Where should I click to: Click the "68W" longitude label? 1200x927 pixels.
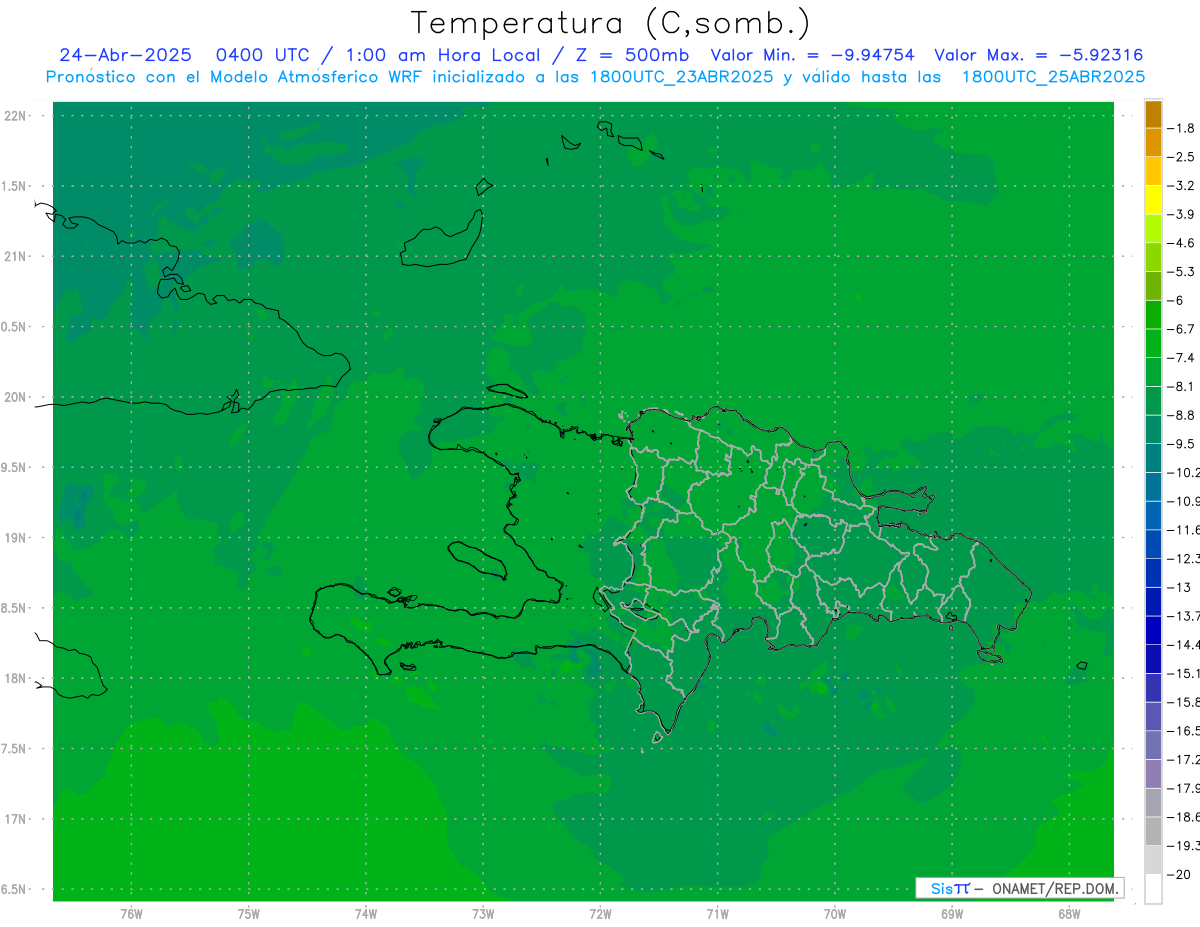click(x=1069, y=914)
